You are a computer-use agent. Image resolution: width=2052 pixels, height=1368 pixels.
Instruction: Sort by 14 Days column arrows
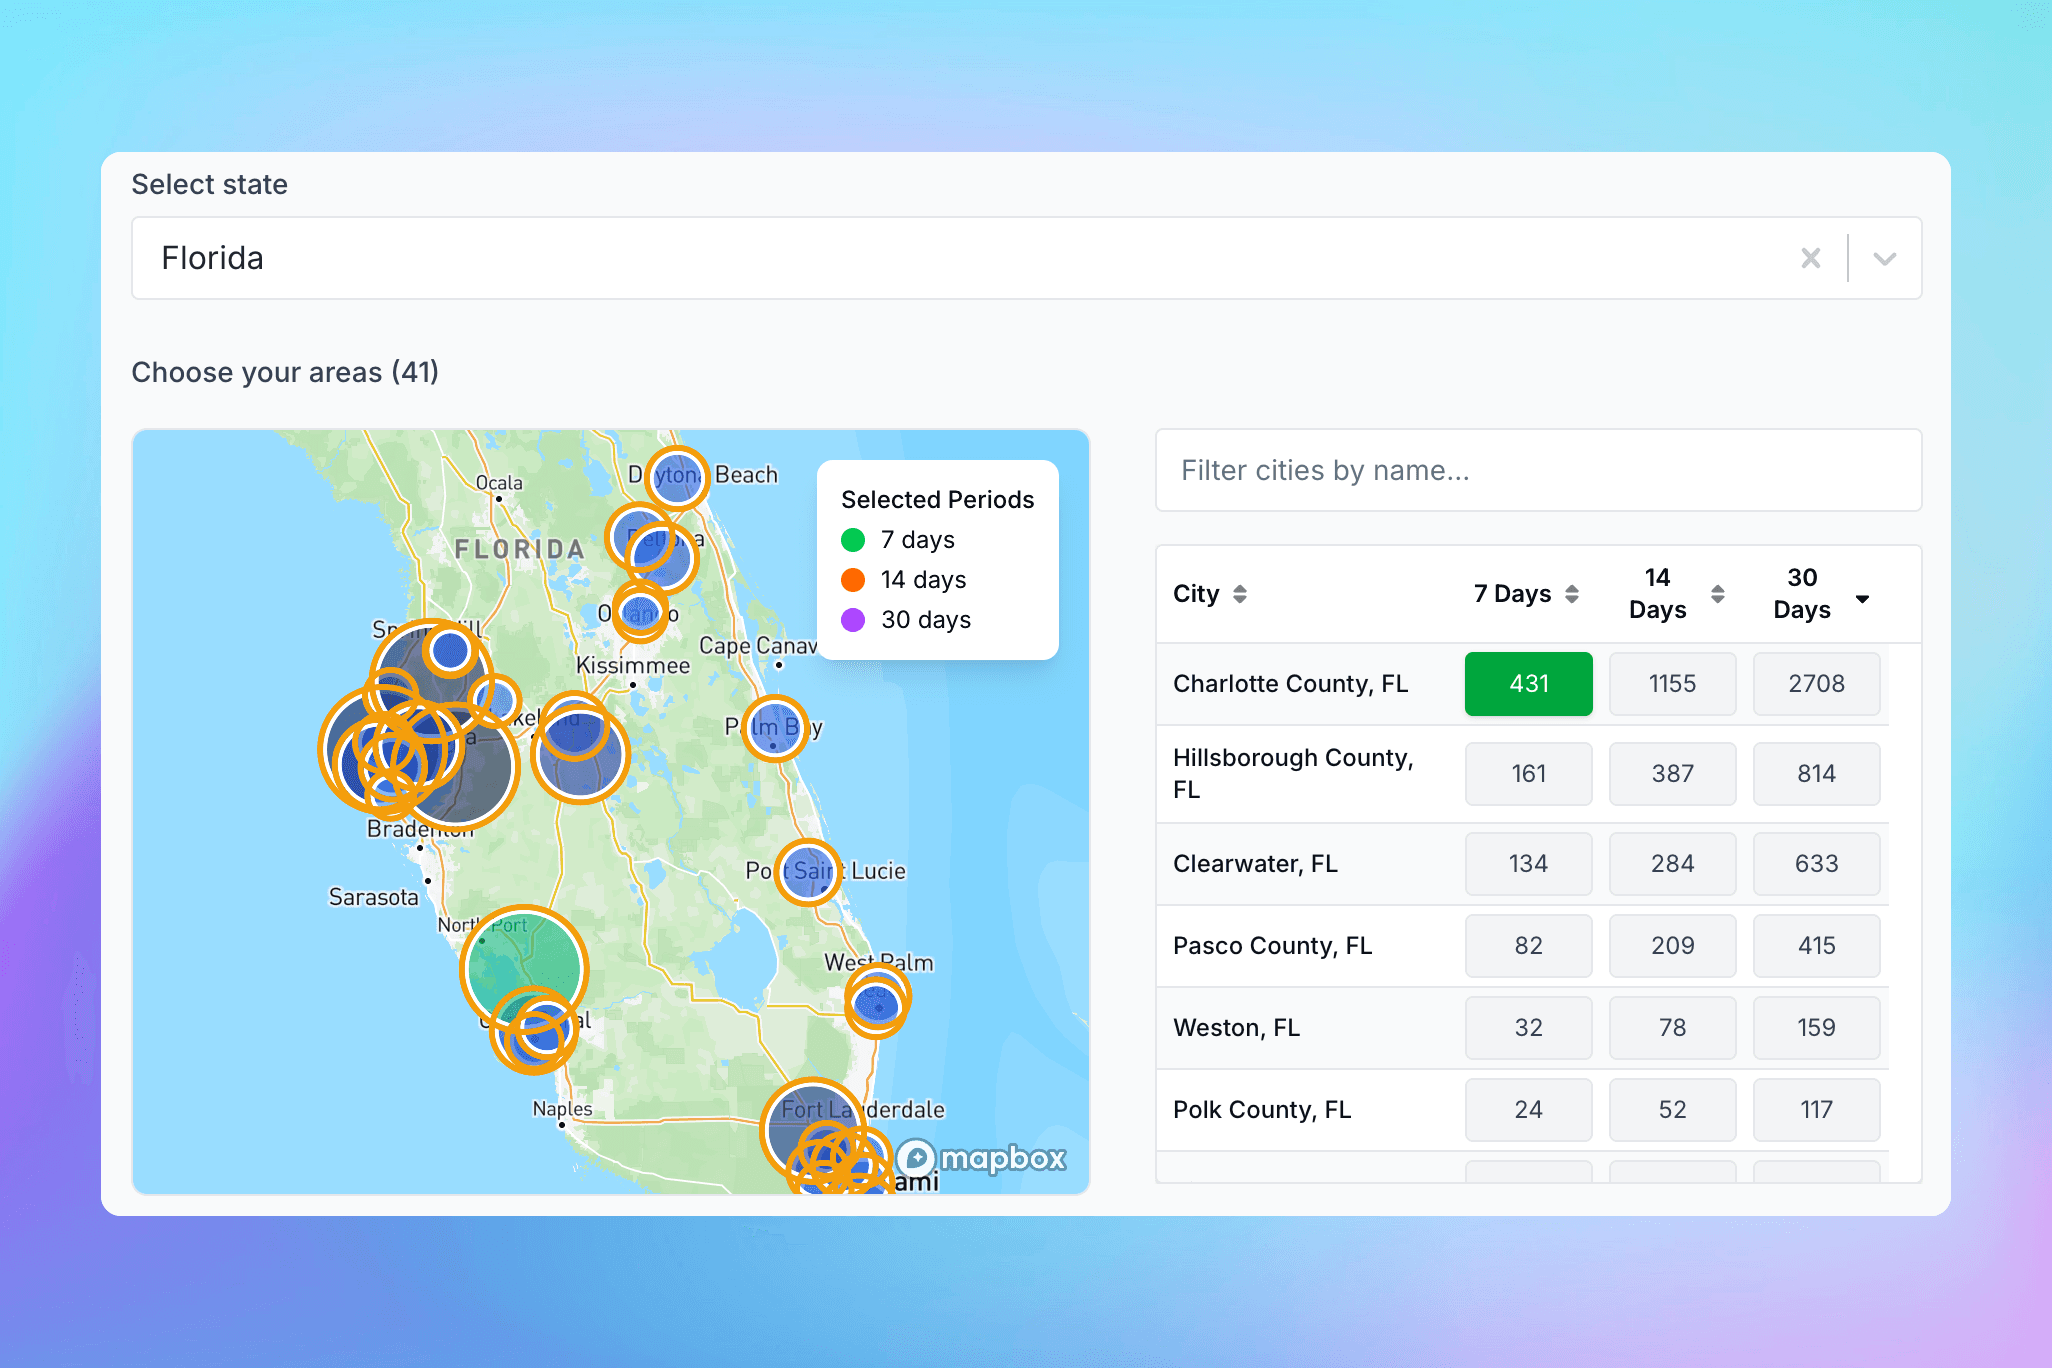tap(1717, 594)
